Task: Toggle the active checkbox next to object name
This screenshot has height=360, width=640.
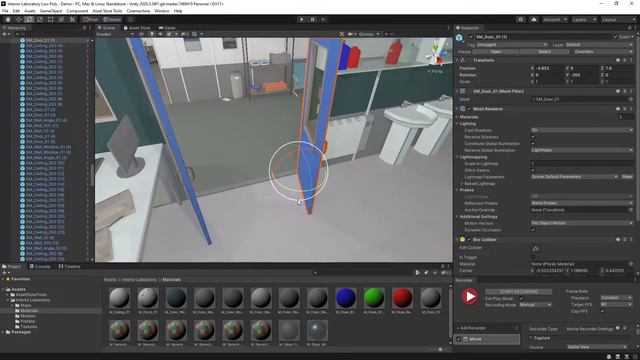Action: [471, 37]
